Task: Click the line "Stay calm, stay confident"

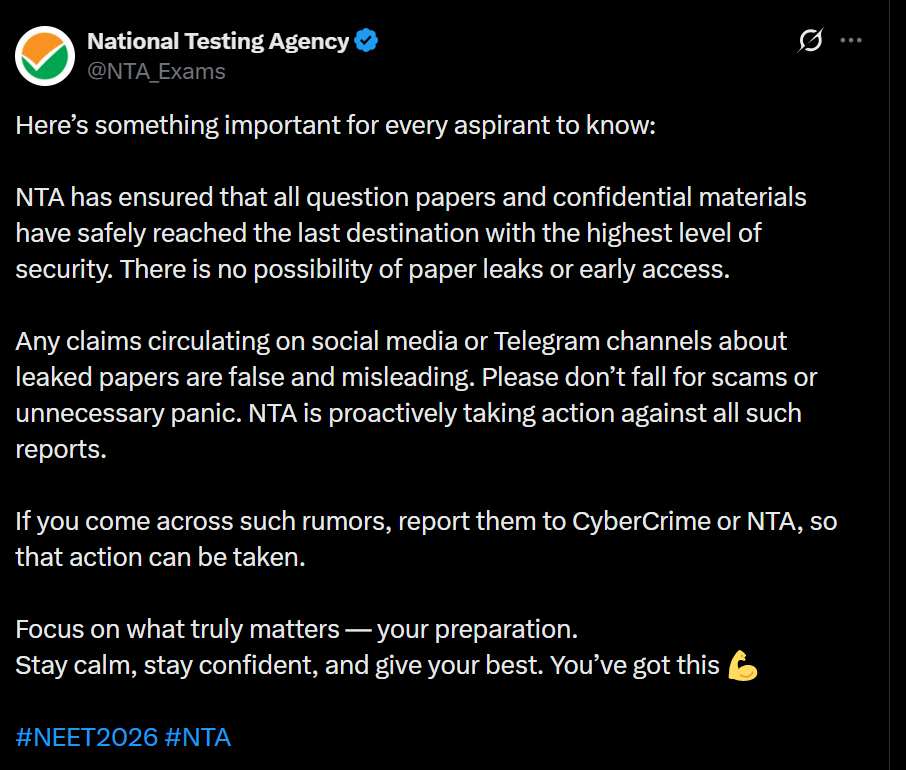Action: (366, 665)
